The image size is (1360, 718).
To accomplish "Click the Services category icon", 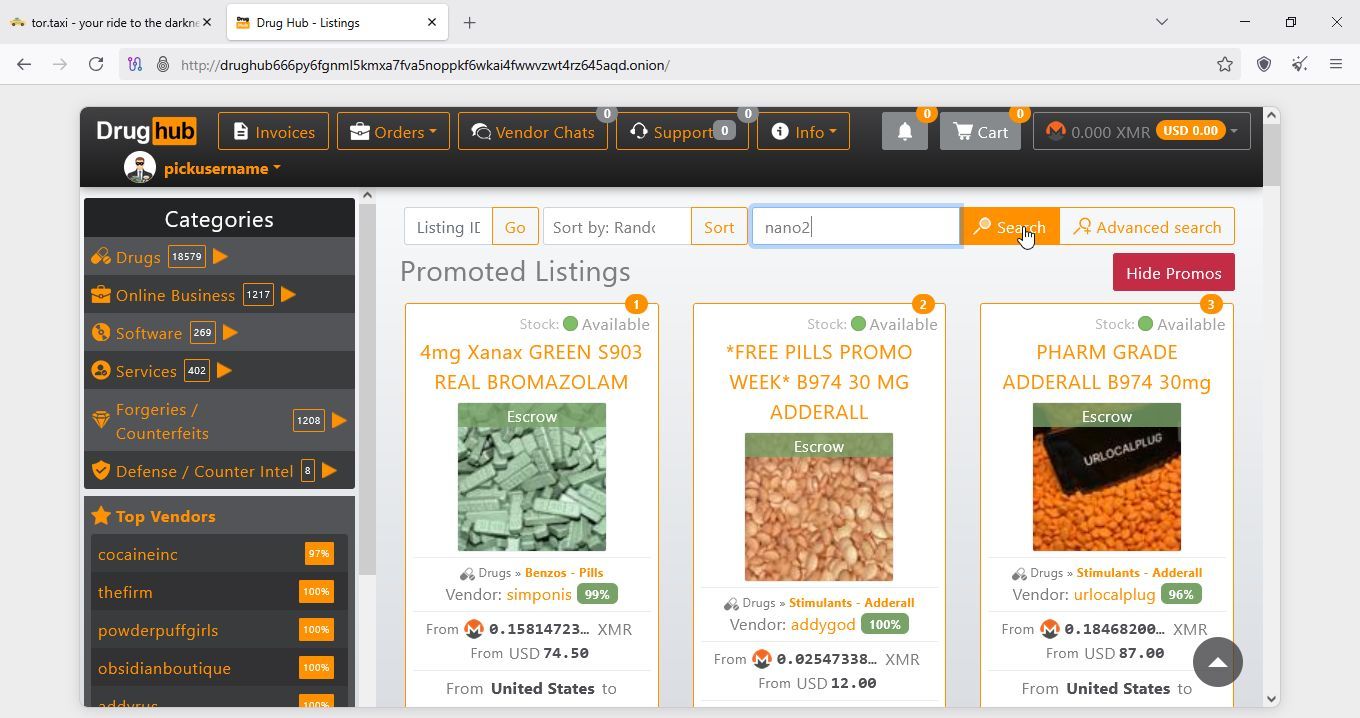I will pos(101,371).
